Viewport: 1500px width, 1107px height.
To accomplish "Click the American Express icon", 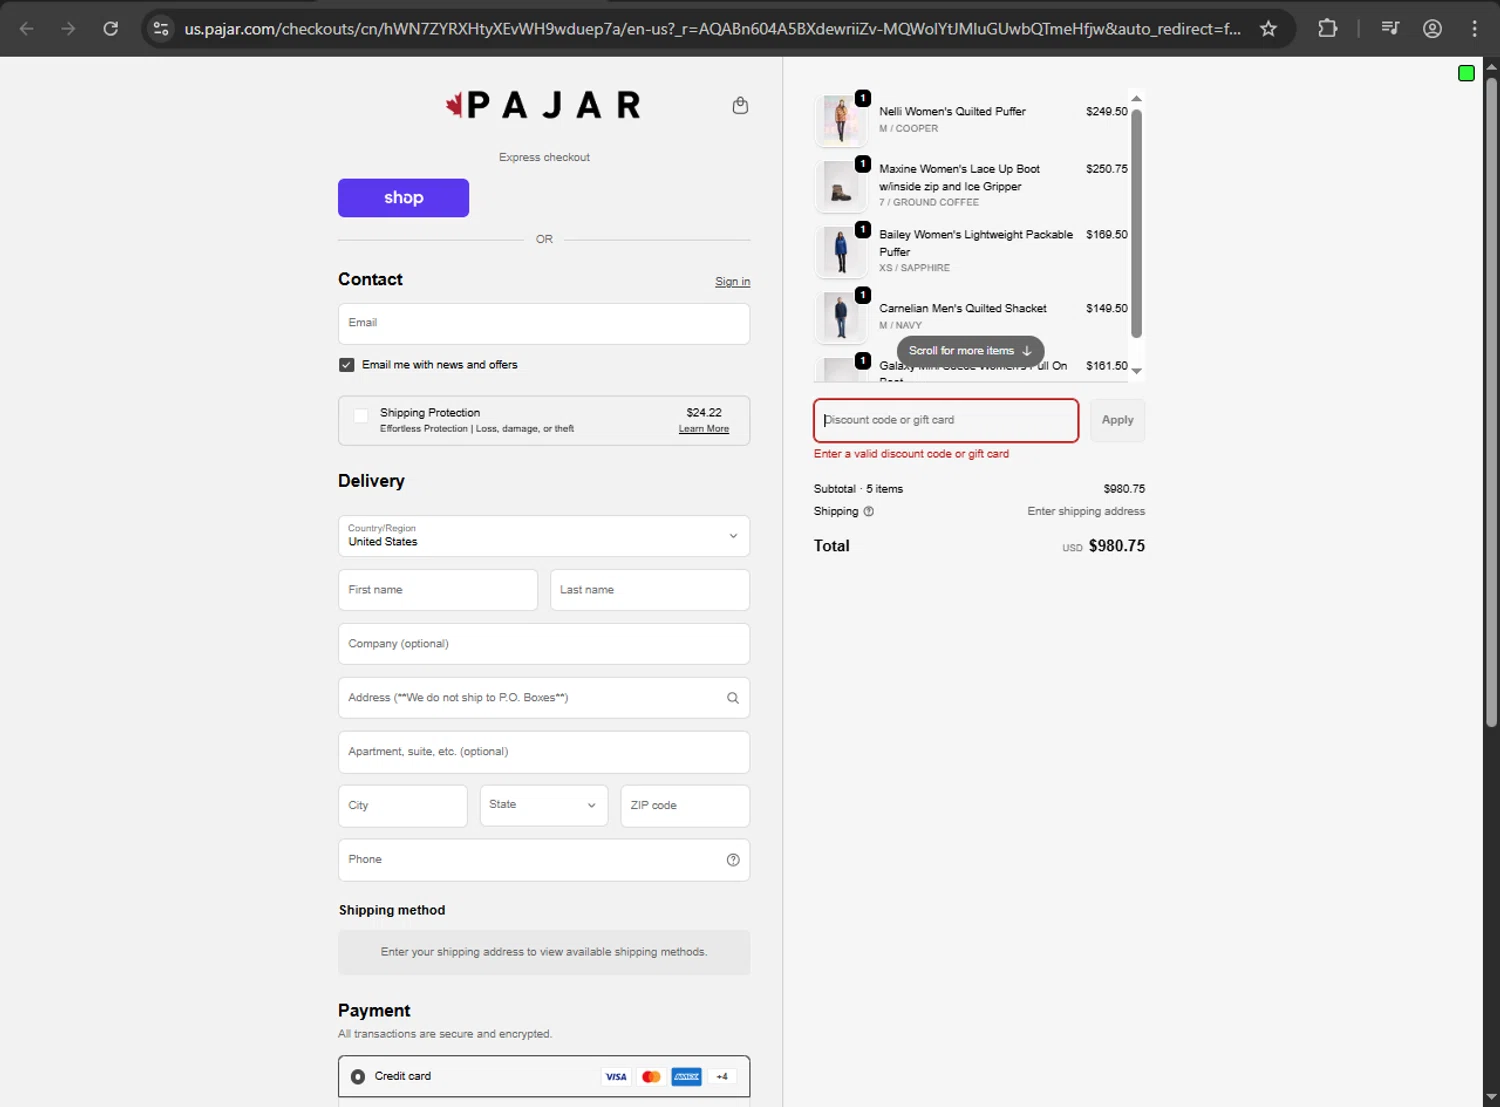I will [x=686, y=1077].
